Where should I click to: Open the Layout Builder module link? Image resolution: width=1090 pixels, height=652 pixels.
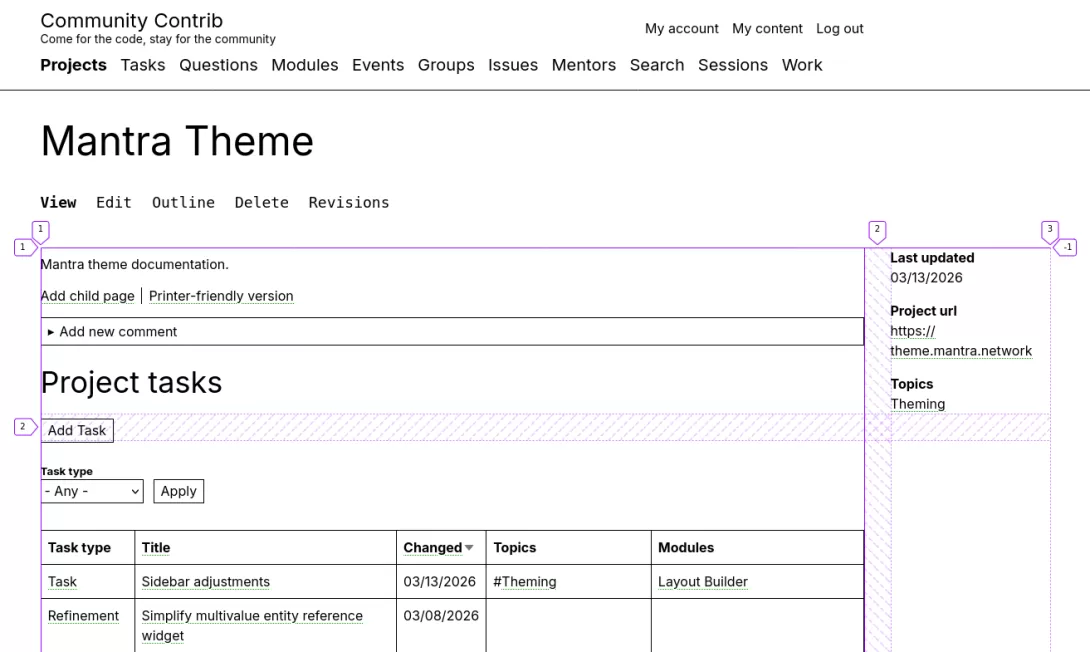point(702,582)
